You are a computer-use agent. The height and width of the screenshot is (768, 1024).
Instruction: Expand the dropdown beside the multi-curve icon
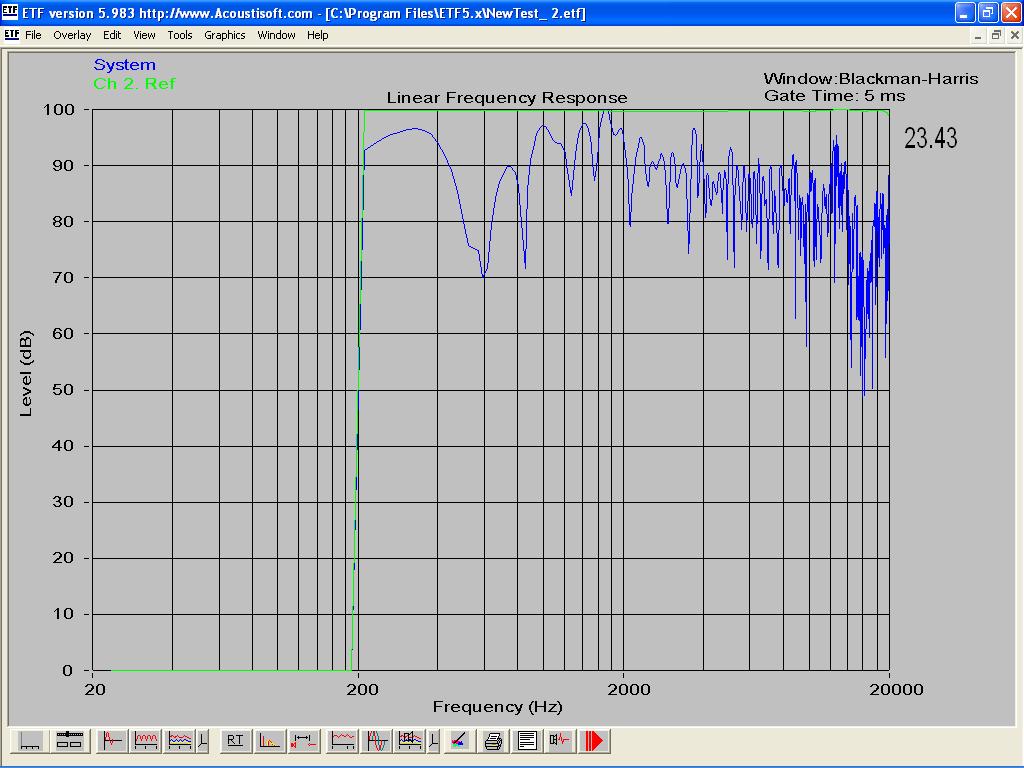[x=203, y=741]
